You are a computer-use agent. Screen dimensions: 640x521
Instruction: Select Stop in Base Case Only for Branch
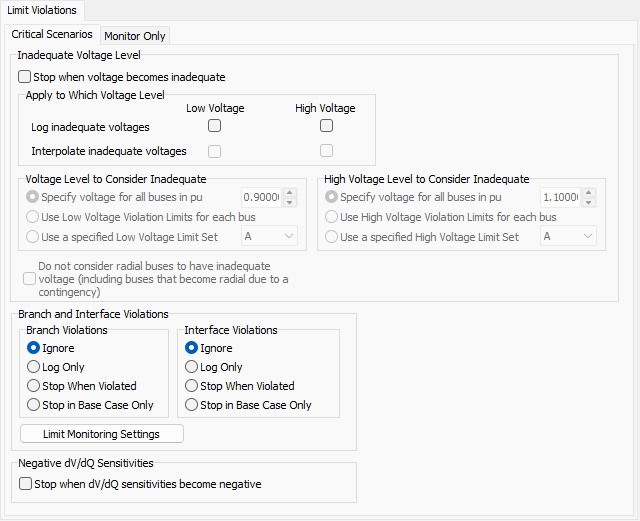click(35, 405)
